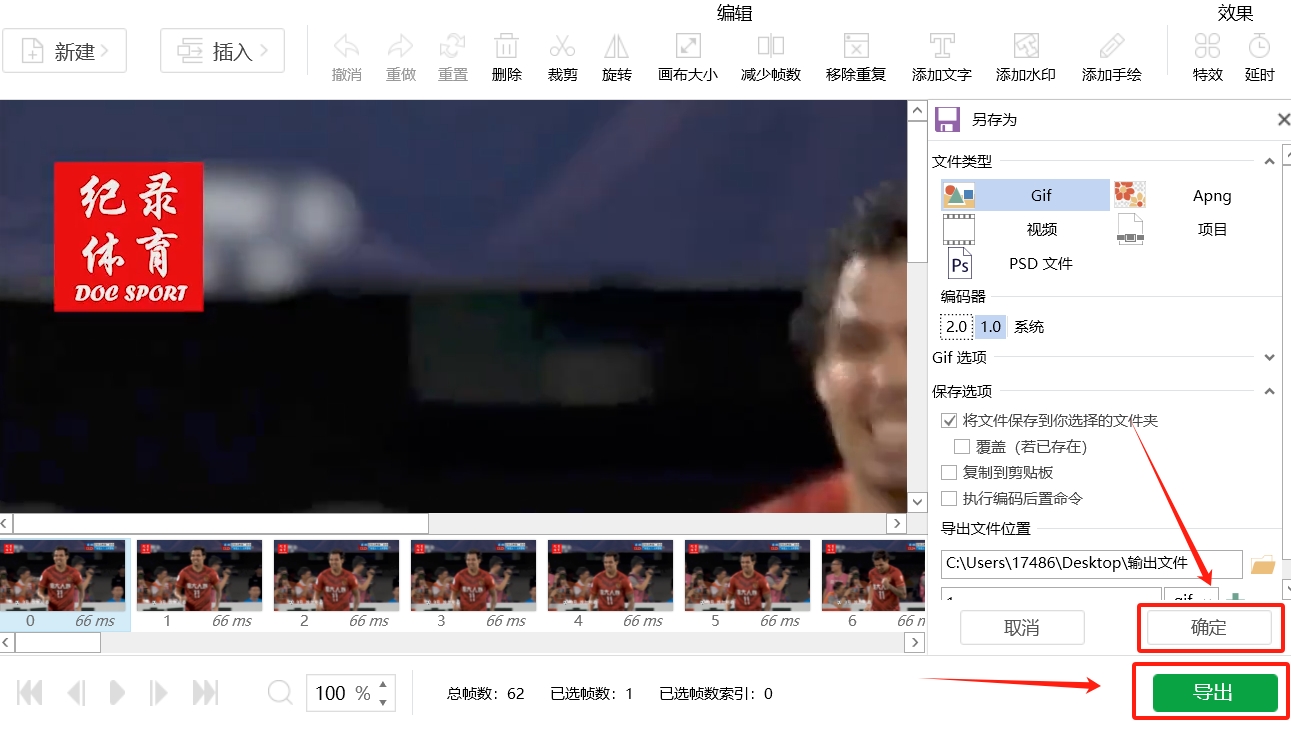The image size is (1291, 729).
Task: Play the animation preview
Action: pos(117,692)
